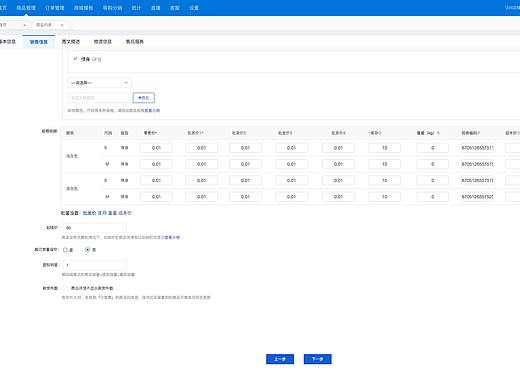The width and height of the screenshot is (520, 390).
Task: Switch to the 基本信息 tab
Action: (x=7, y=42)
